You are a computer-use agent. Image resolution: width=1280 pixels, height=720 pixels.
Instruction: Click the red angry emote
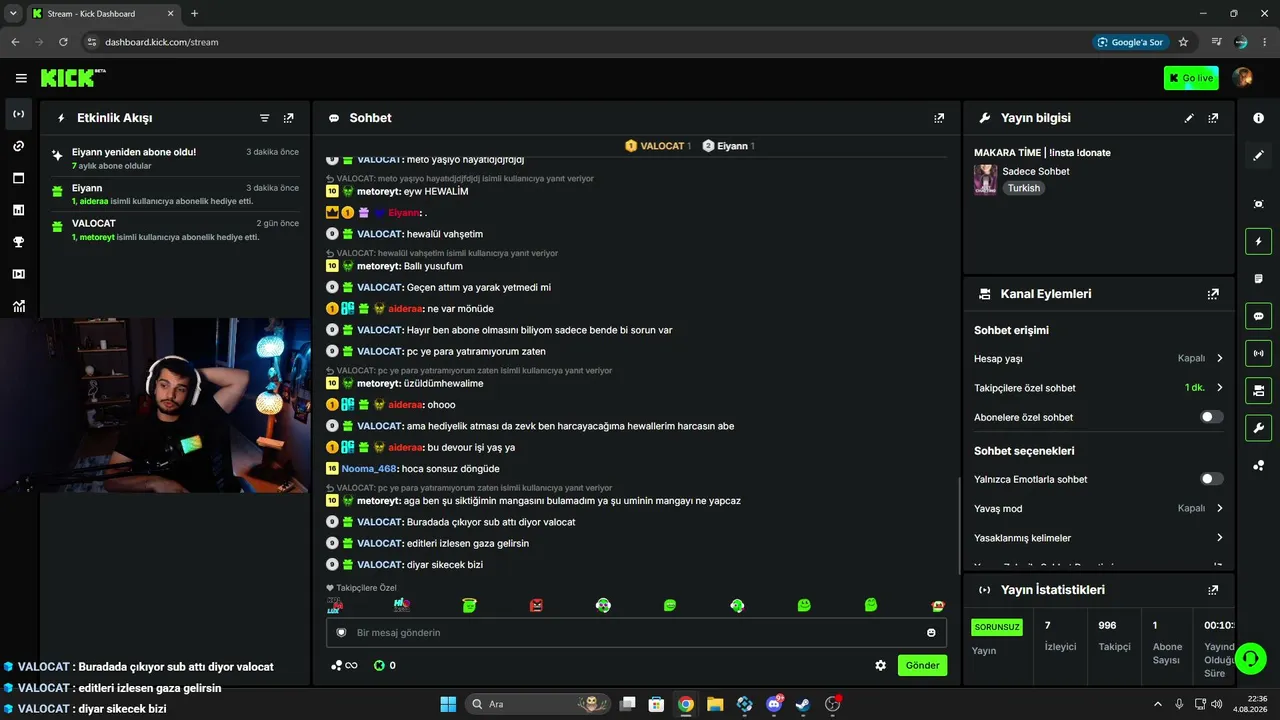click(537, 605)
